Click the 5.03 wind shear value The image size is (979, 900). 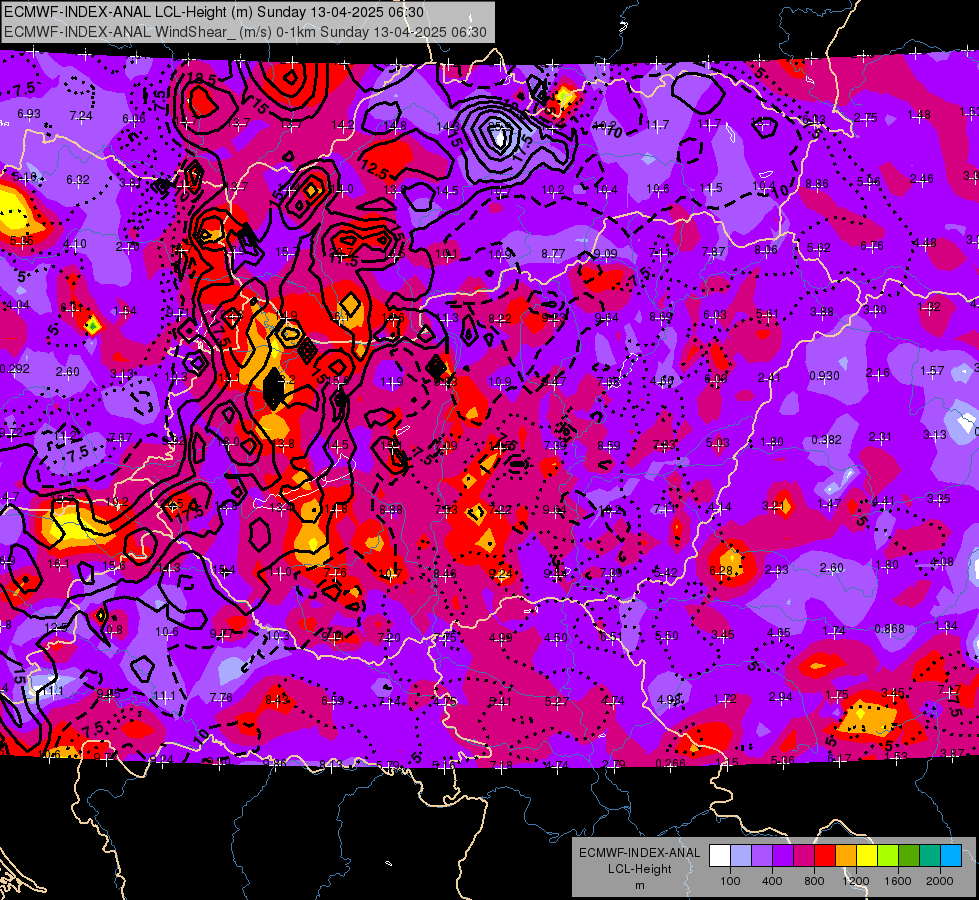point(717,443)
